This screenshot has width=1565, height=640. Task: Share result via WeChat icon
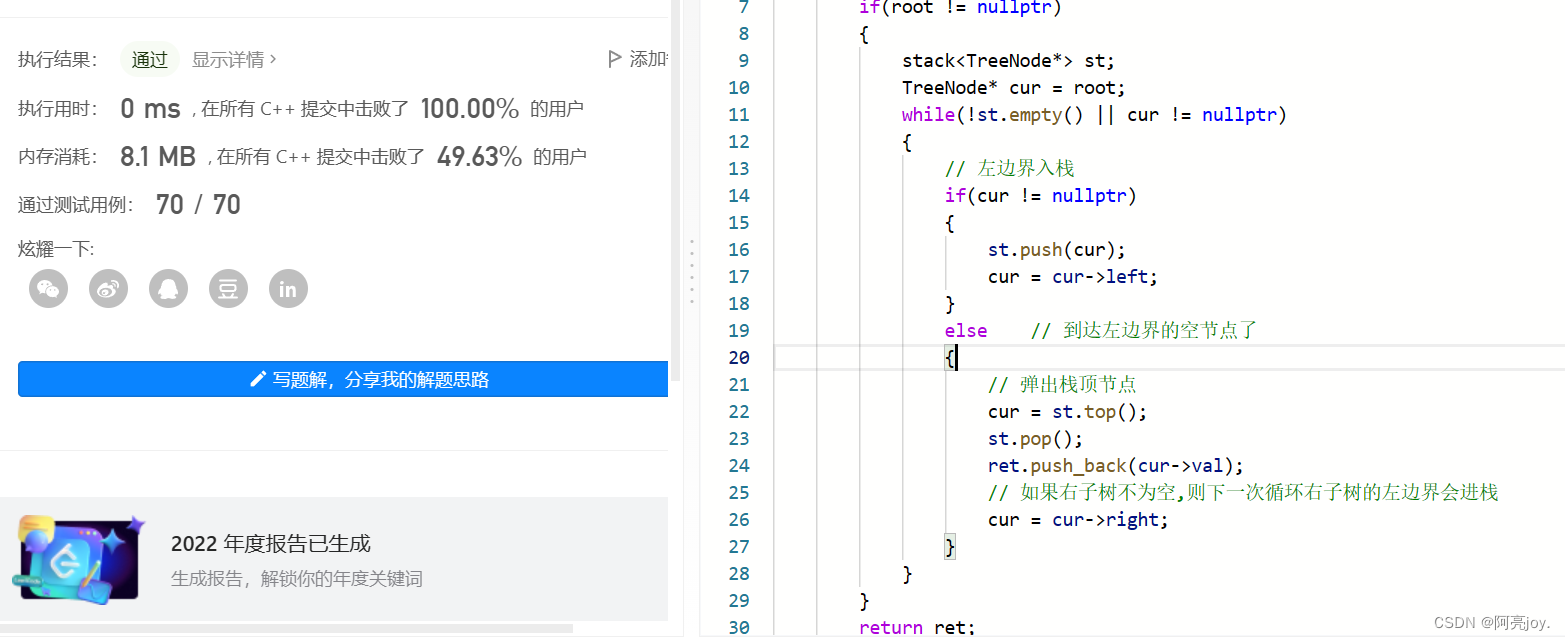[x=49, y=289]
